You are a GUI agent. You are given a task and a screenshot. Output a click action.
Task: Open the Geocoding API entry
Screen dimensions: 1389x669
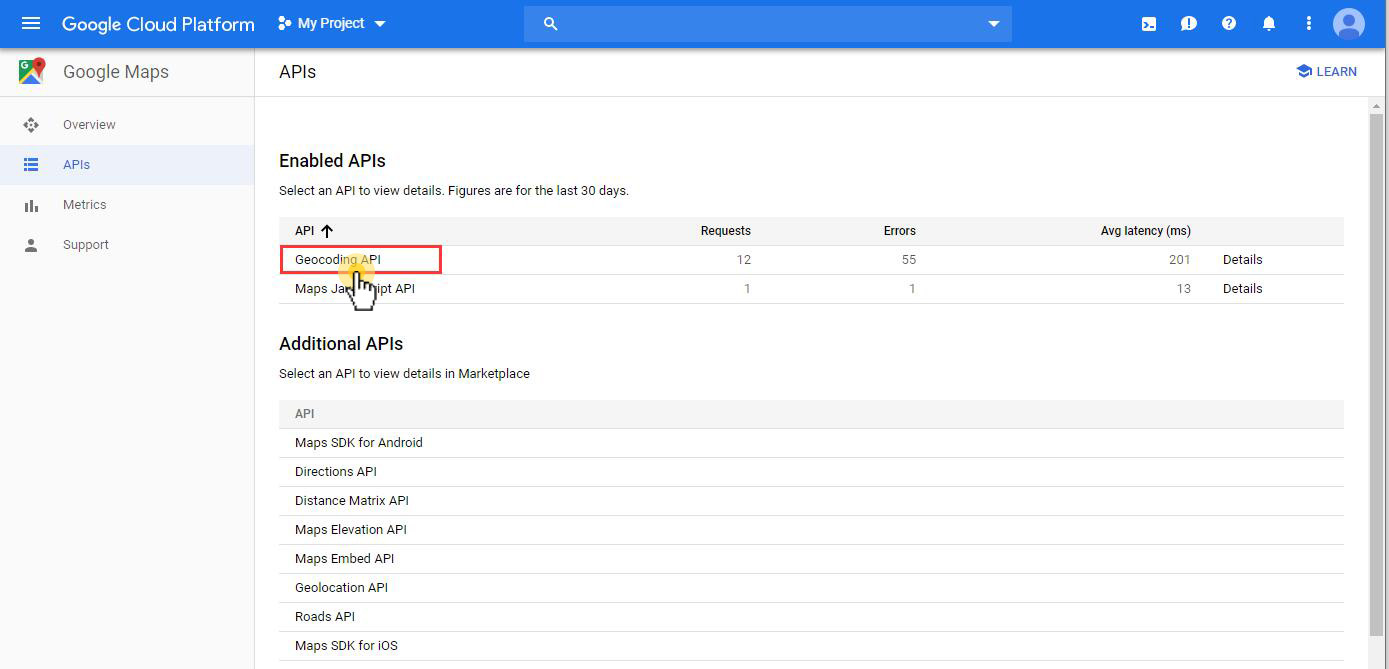click(x=338, y=260)
